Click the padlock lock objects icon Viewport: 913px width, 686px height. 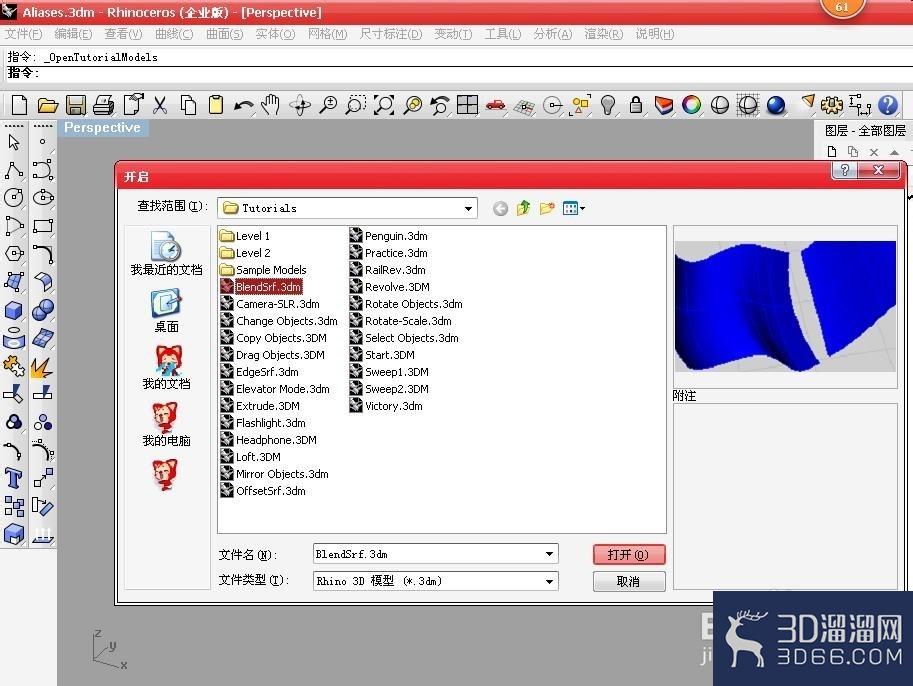[x=636, y=105]
